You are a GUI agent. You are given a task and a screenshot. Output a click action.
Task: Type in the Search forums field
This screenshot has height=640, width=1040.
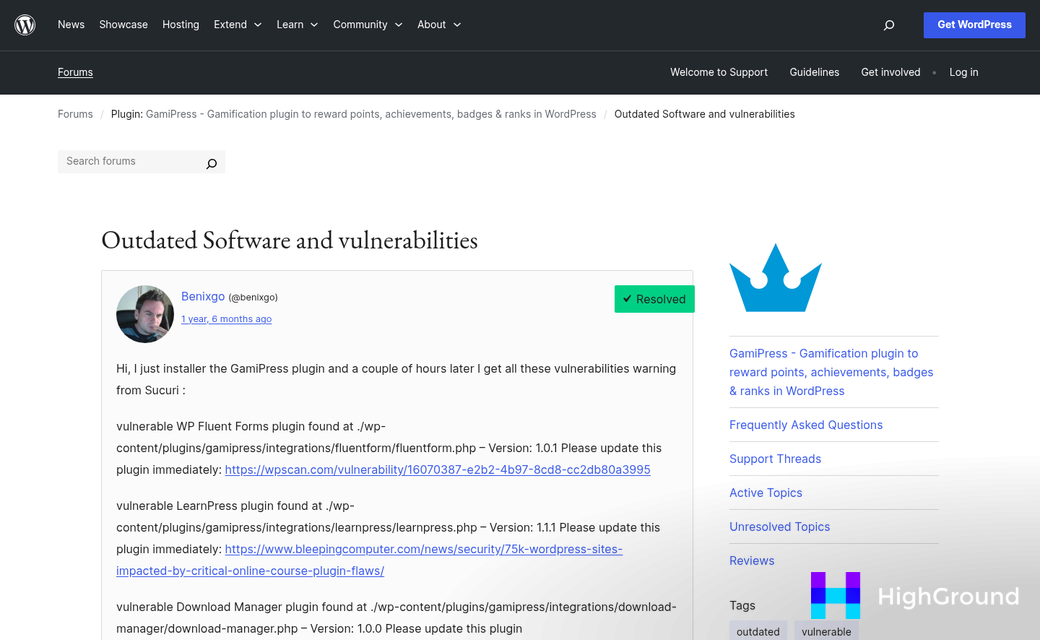(x=130, y=161)
